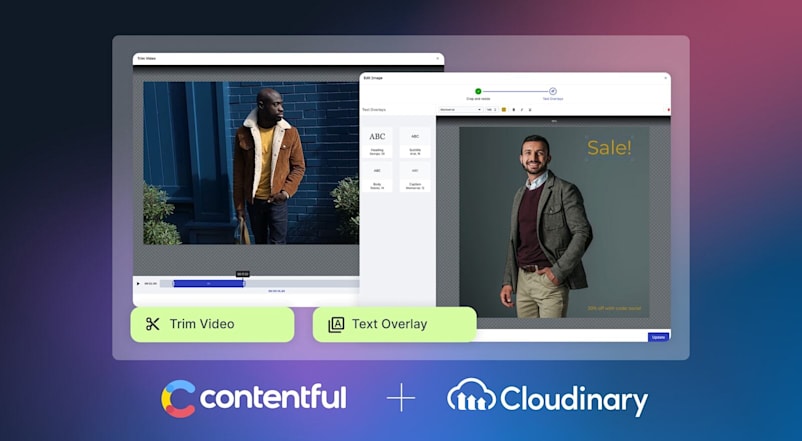Add the Subtitle text overlay preset
The height and width of the screenshot is (441, 802).
(x=415, y=142)
